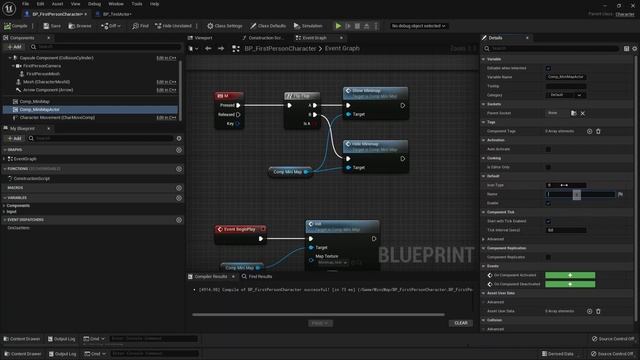Open the Category Default dropdown
640x360 pixels.
(x=566, y=95)
